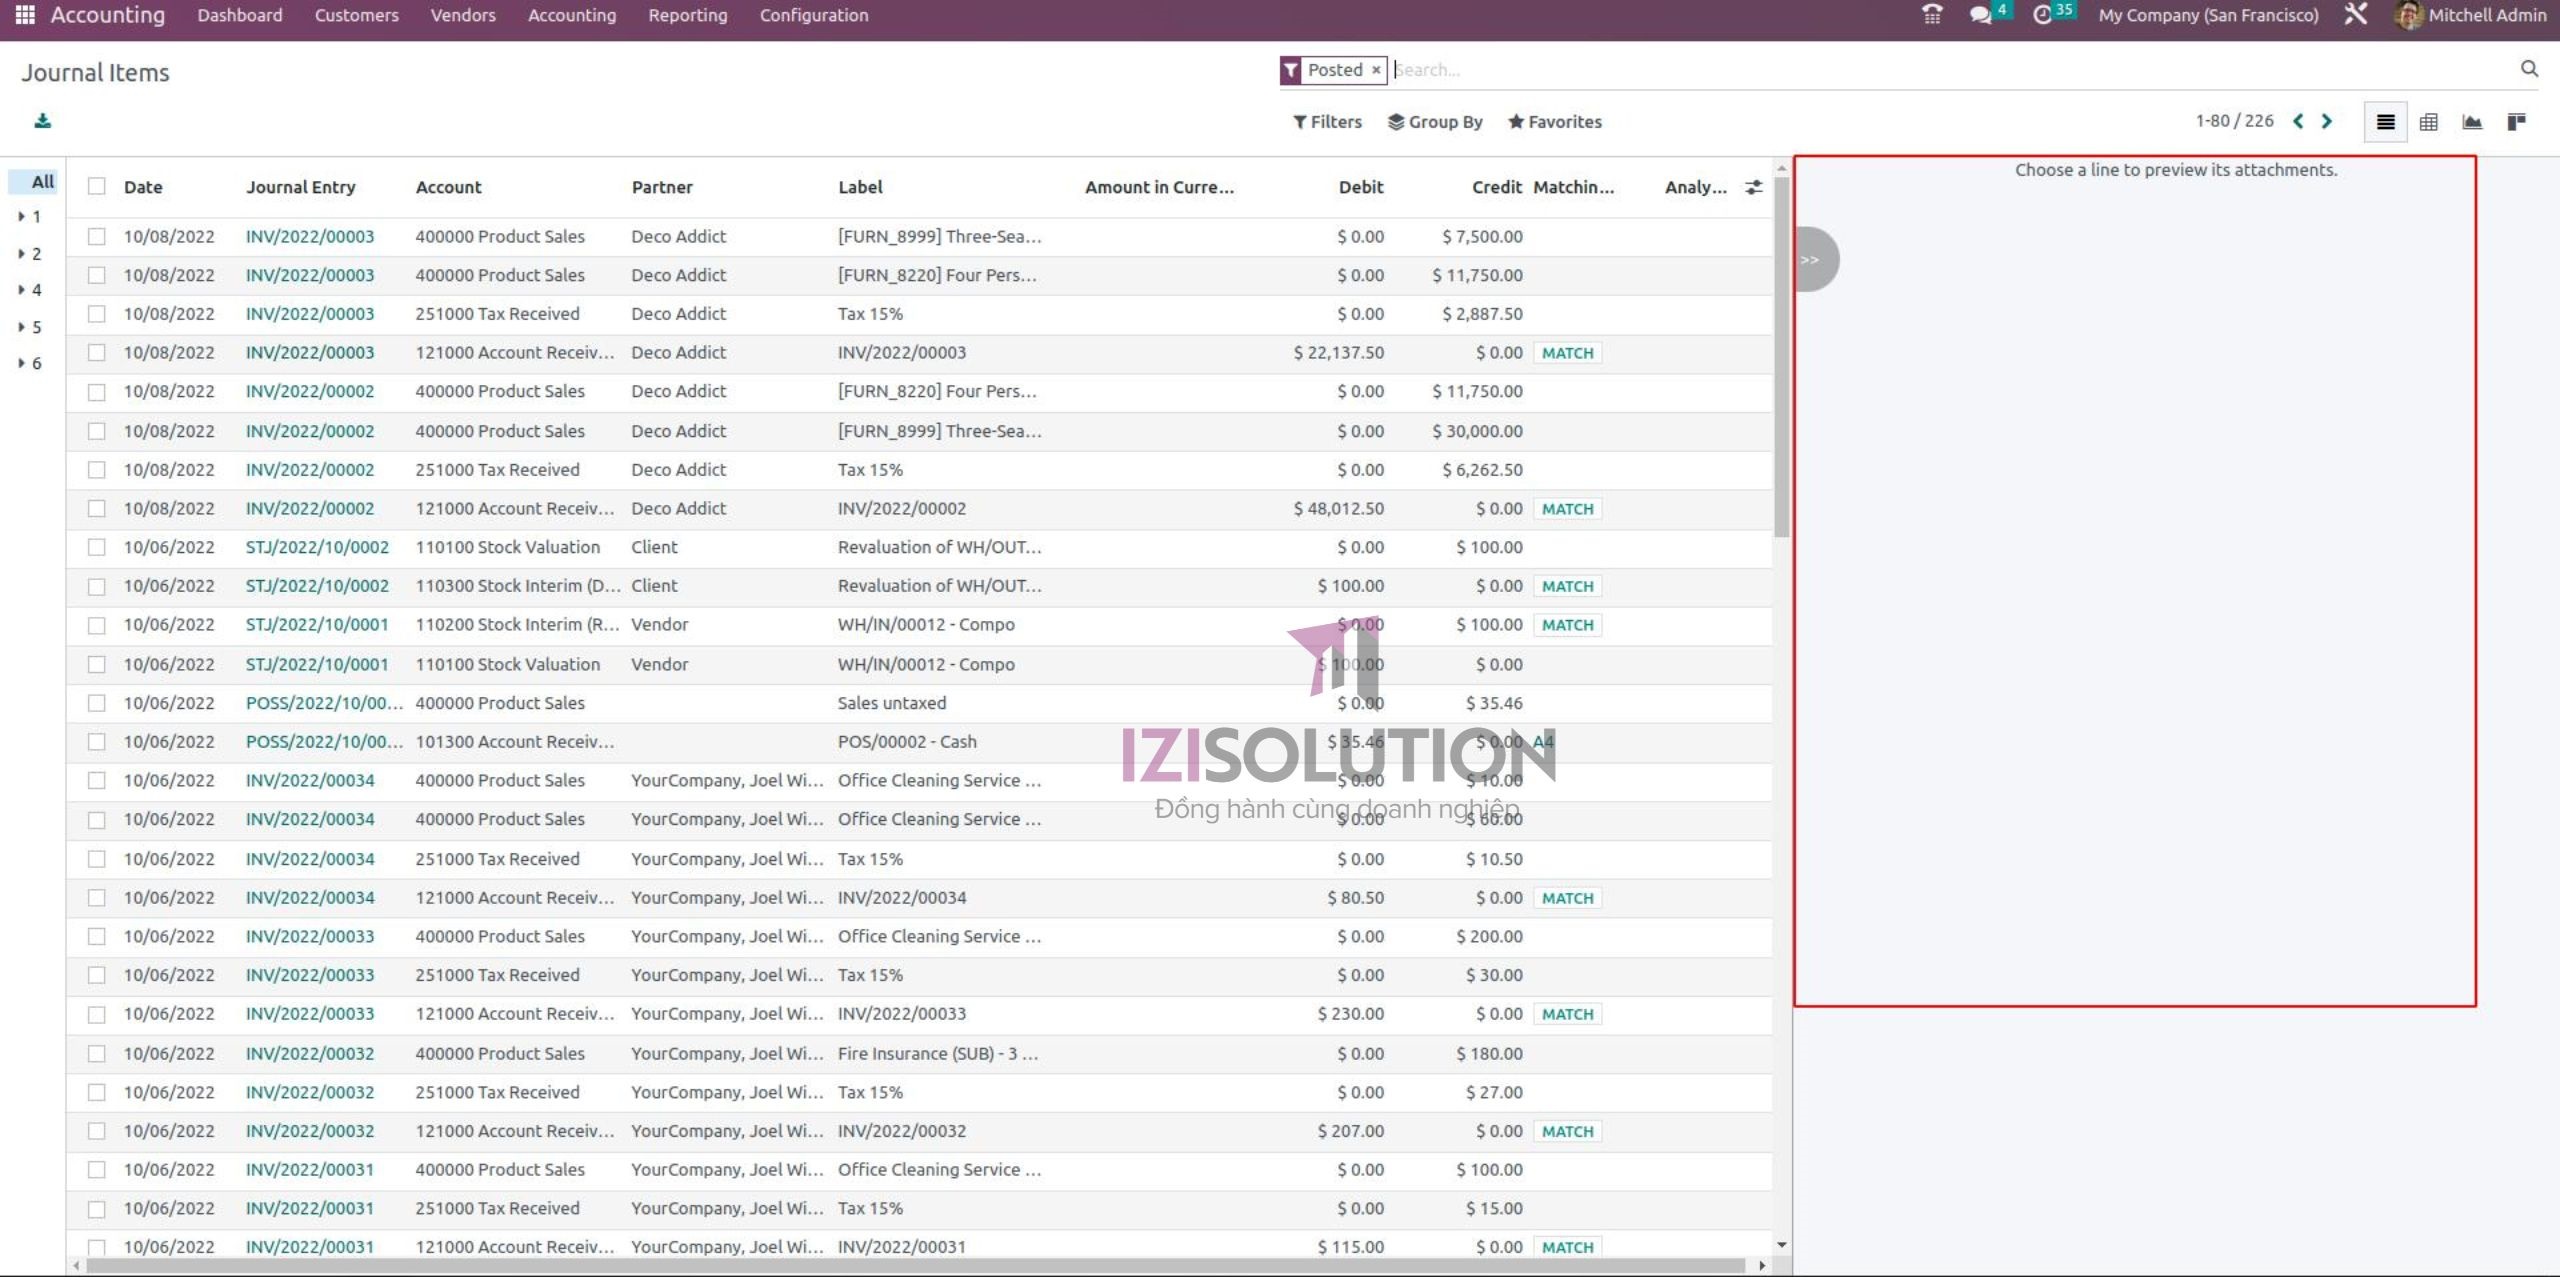
Task: Remove the Posted filter tag
Action: tap(1377, 70)
